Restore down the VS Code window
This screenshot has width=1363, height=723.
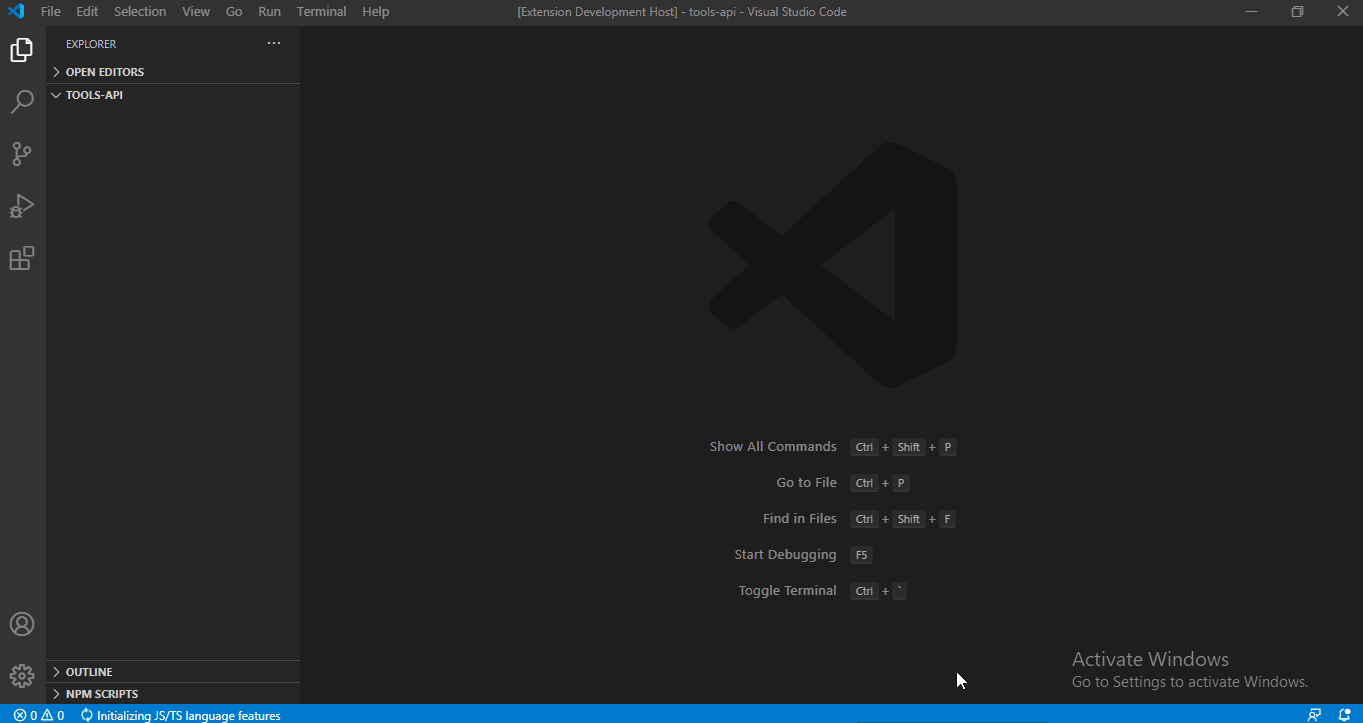pyautogui.click(x=1297, y=12)
